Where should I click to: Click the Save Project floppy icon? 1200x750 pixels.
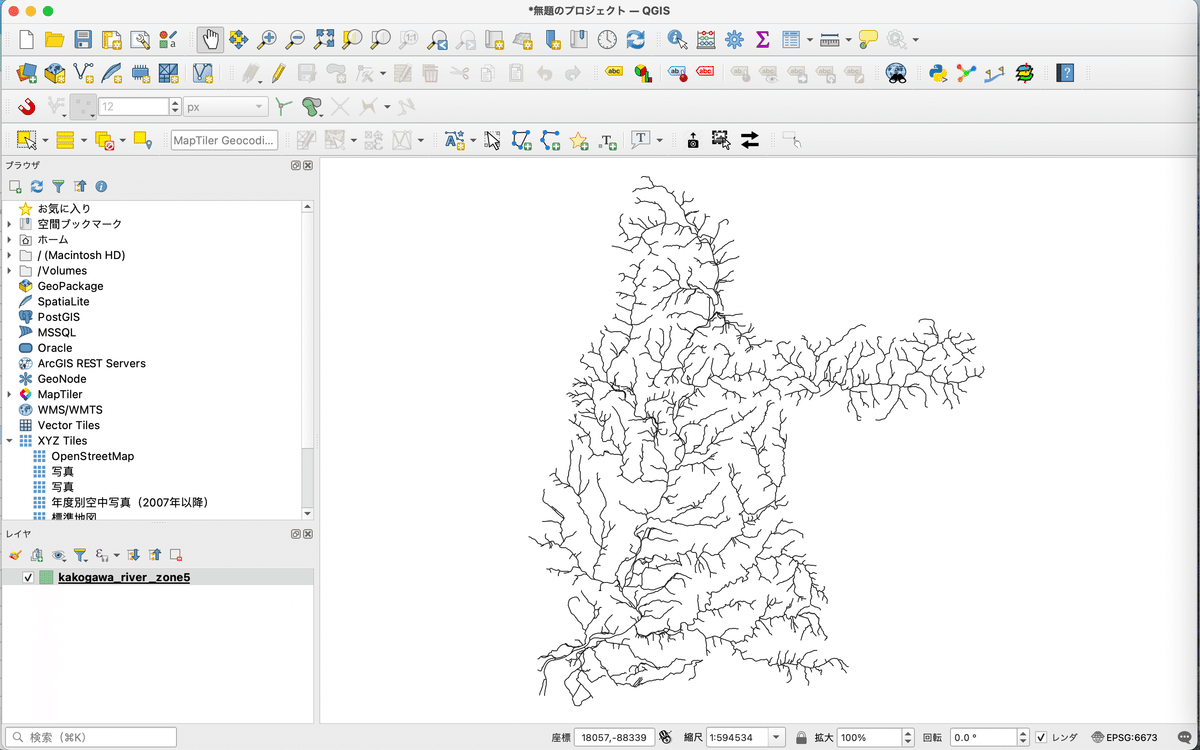pyautogui.click(x=83, y=40)
